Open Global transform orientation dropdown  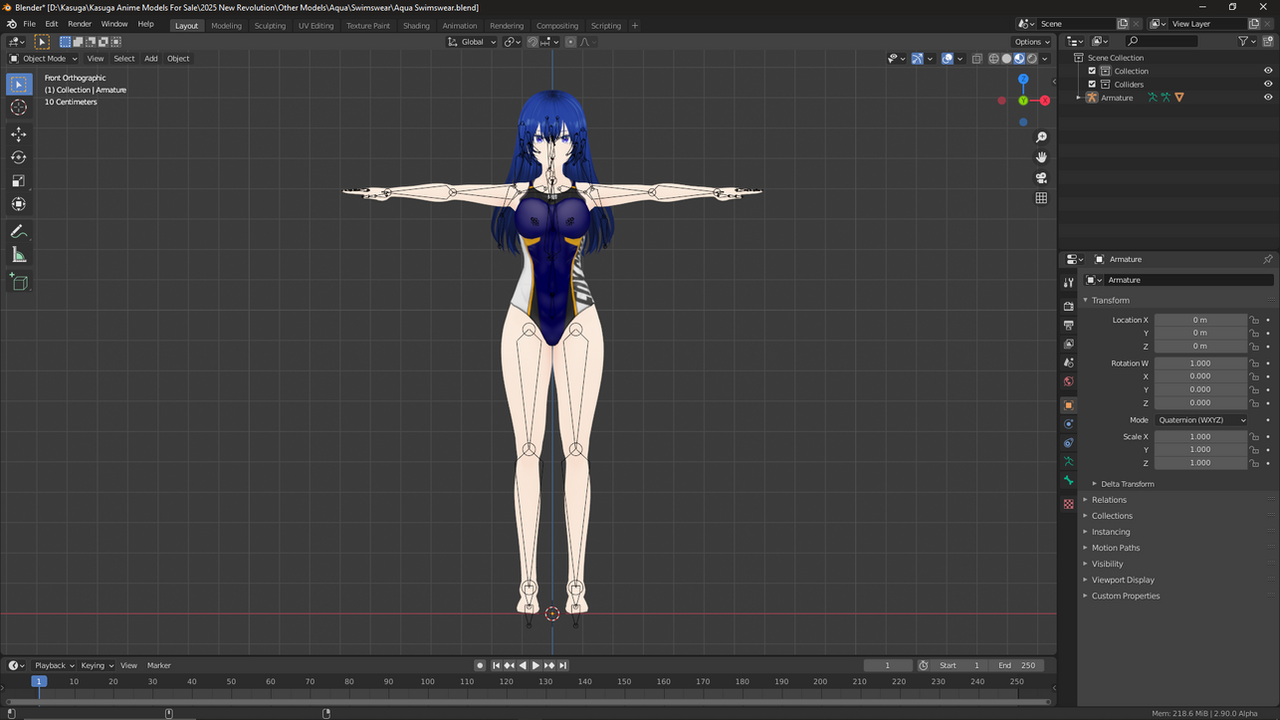pyautogui.click(x=471, y=41)
